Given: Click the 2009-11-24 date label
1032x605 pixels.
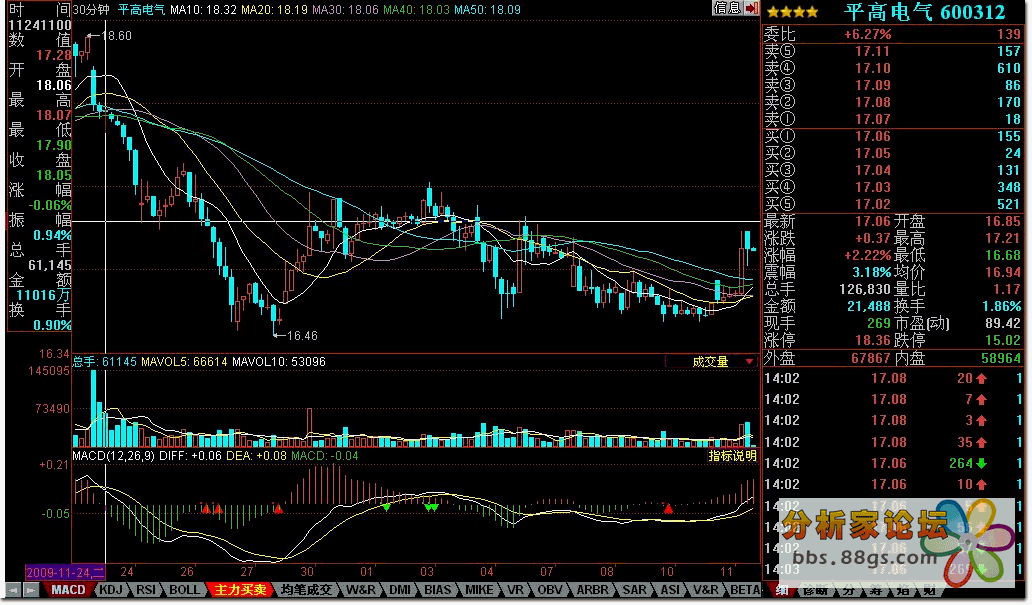Looking at the screenshot, I should [64, 571].
